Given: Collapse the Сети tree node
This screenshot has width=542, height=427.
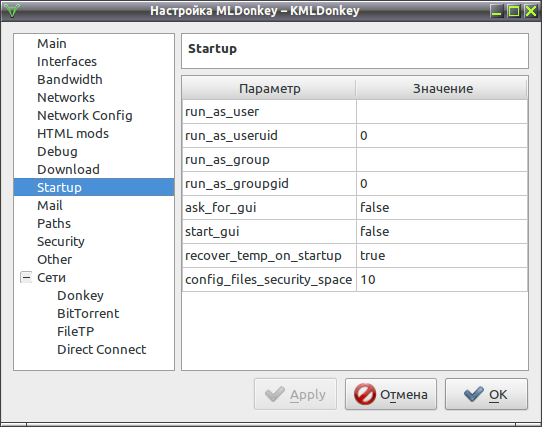Looking at the screenshot, I should pos(26,277).
